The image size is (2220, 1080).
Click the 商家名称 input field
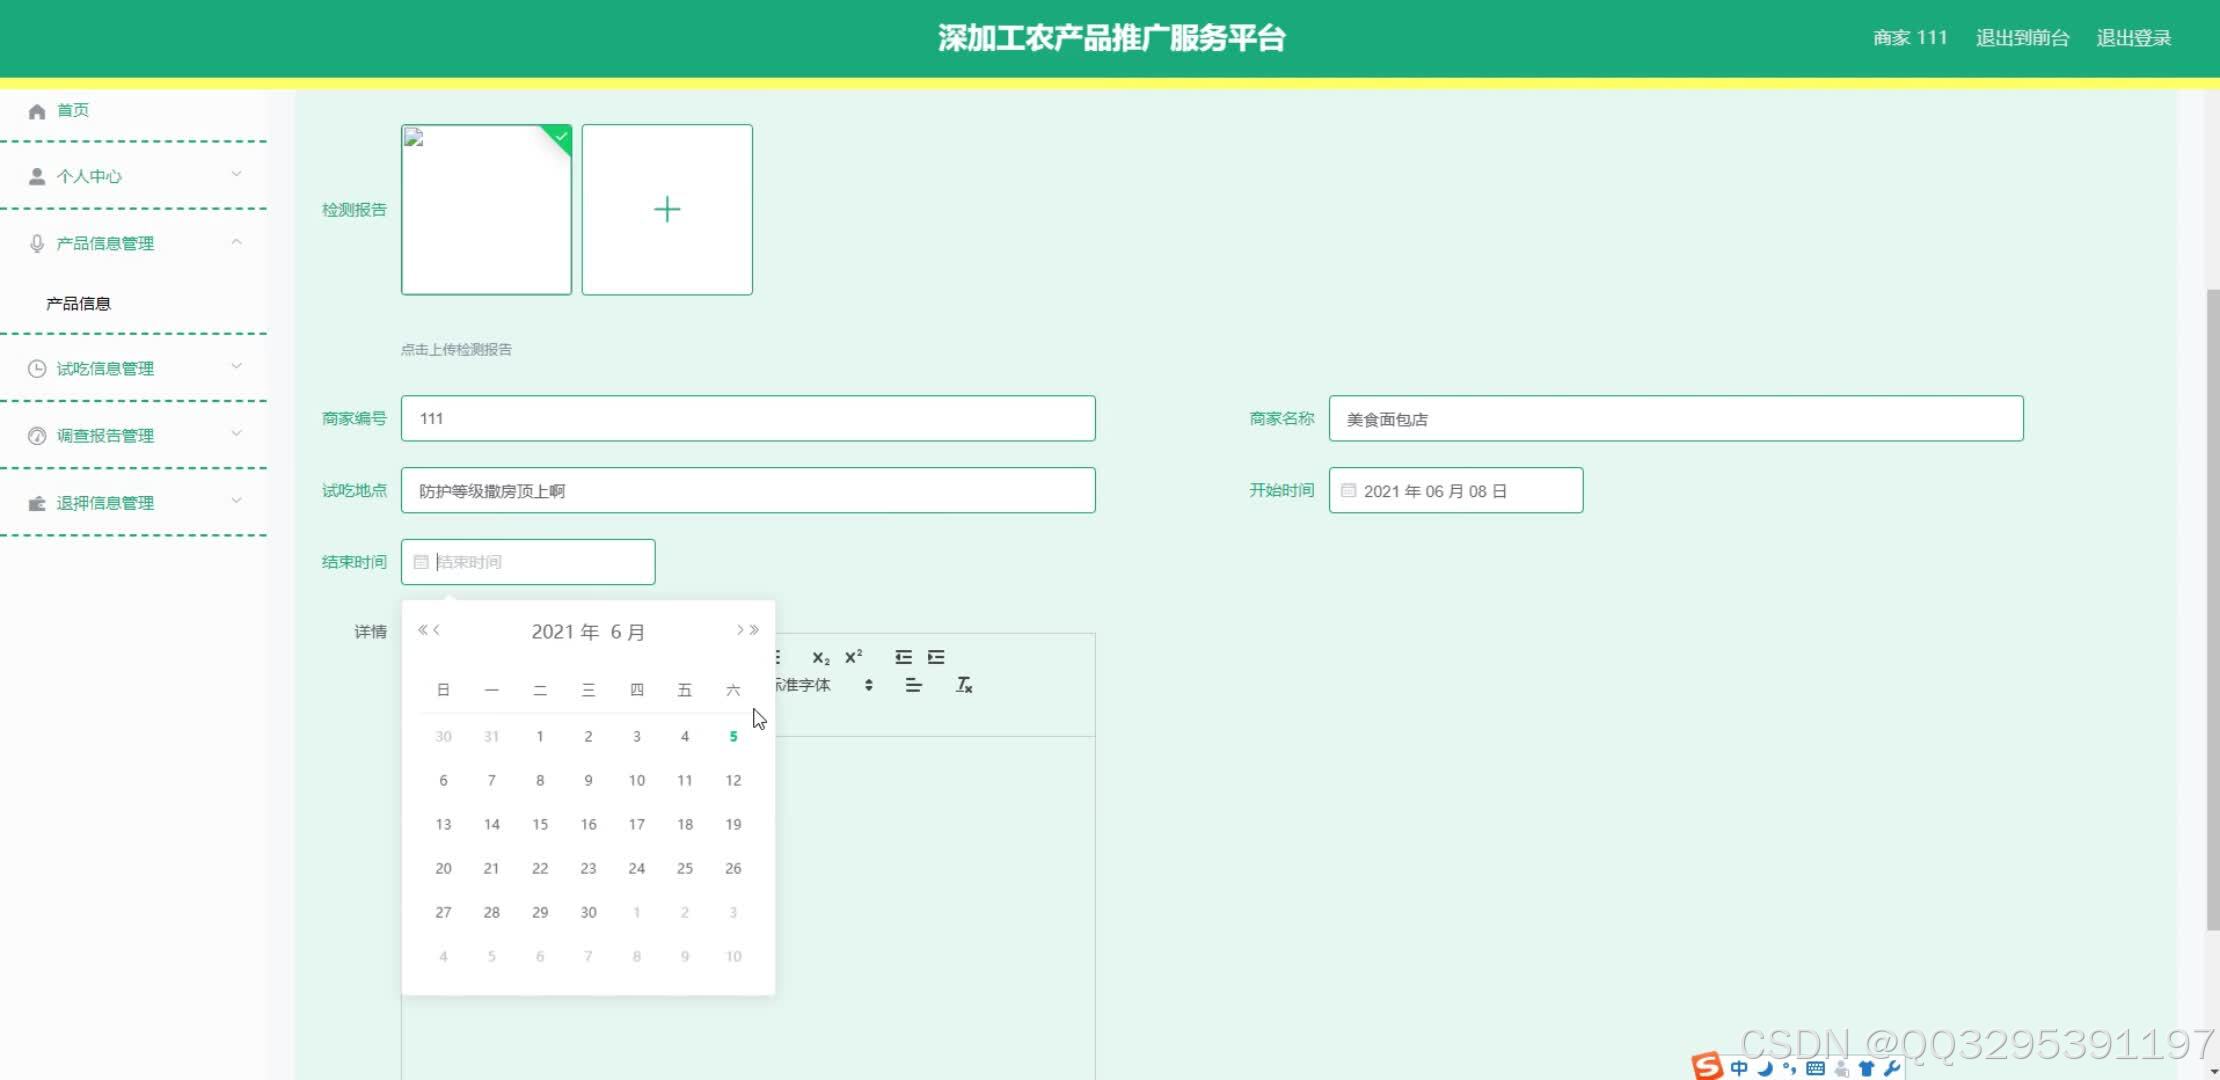(x=1676, y=418)
